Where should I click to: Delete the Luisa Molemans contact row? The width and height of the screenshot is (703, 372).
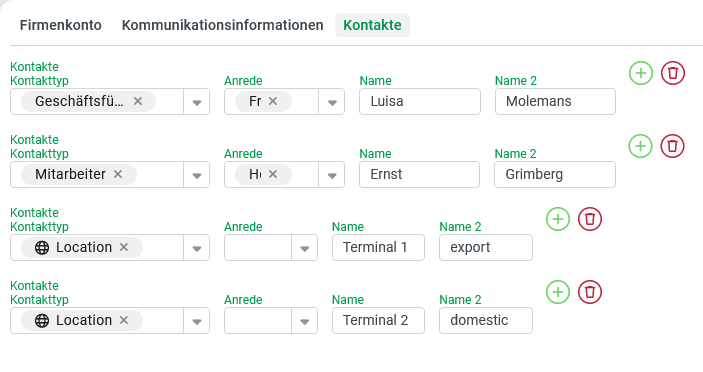point(673,73)
